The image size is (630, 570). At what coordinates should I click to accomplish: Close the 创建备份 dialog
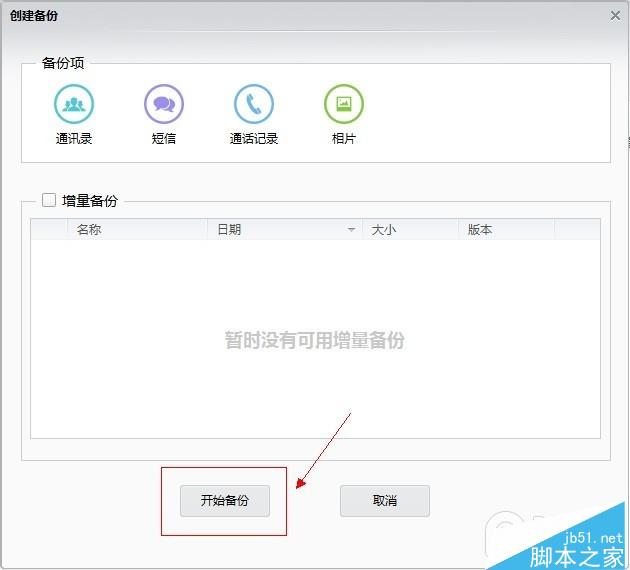click(615, 16)
